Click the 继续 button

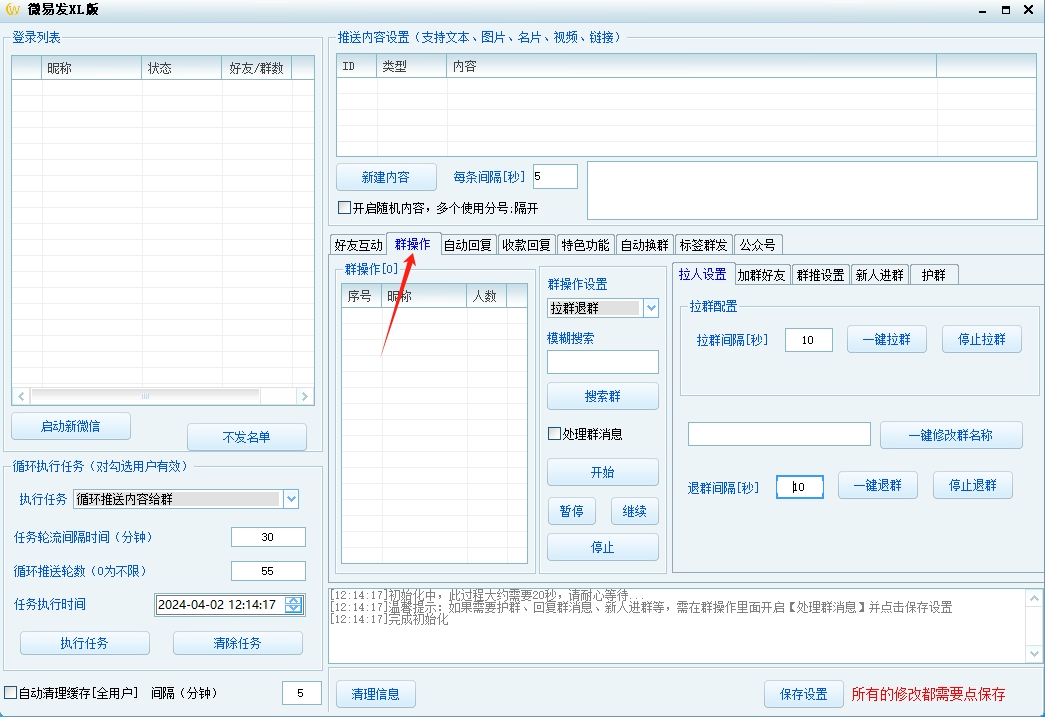(634, 511)
